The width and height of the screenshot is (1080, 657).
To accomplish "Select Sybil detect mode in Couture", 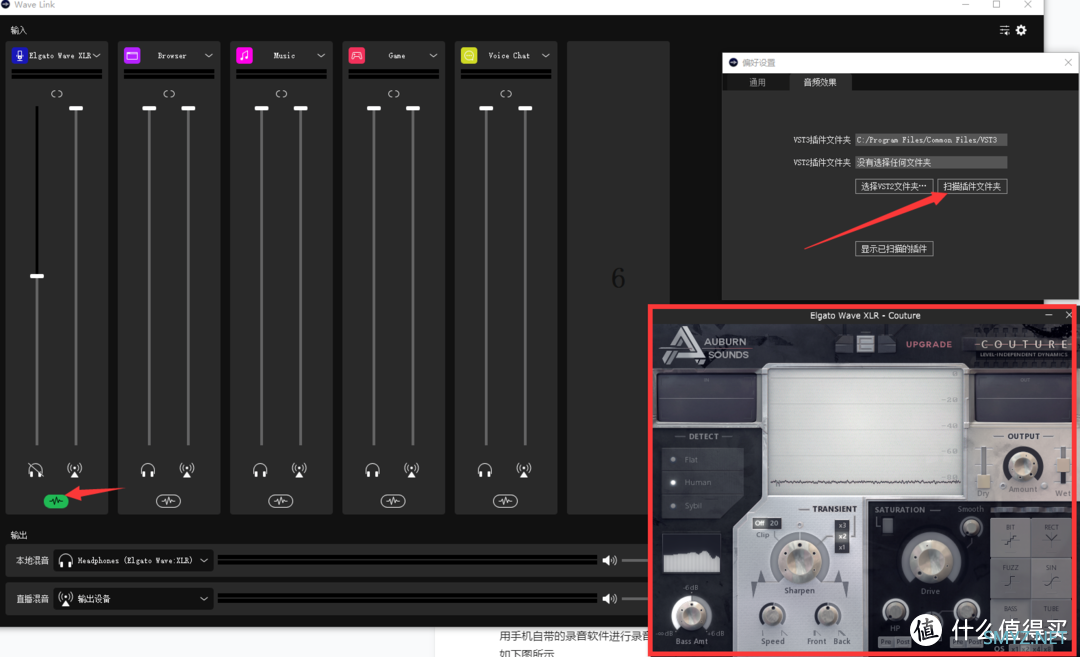I will (691, 505).
